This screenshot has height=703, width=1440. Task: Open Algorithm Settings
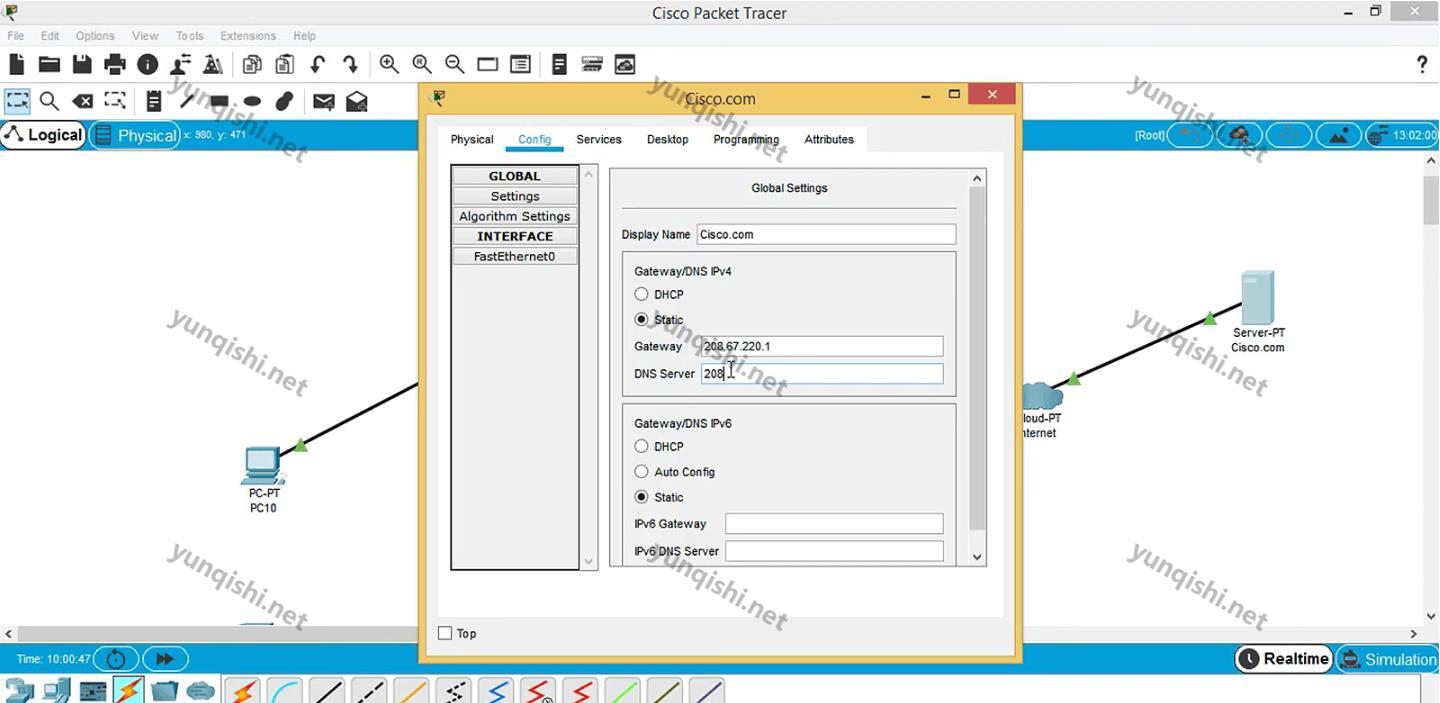pos(515,216)
